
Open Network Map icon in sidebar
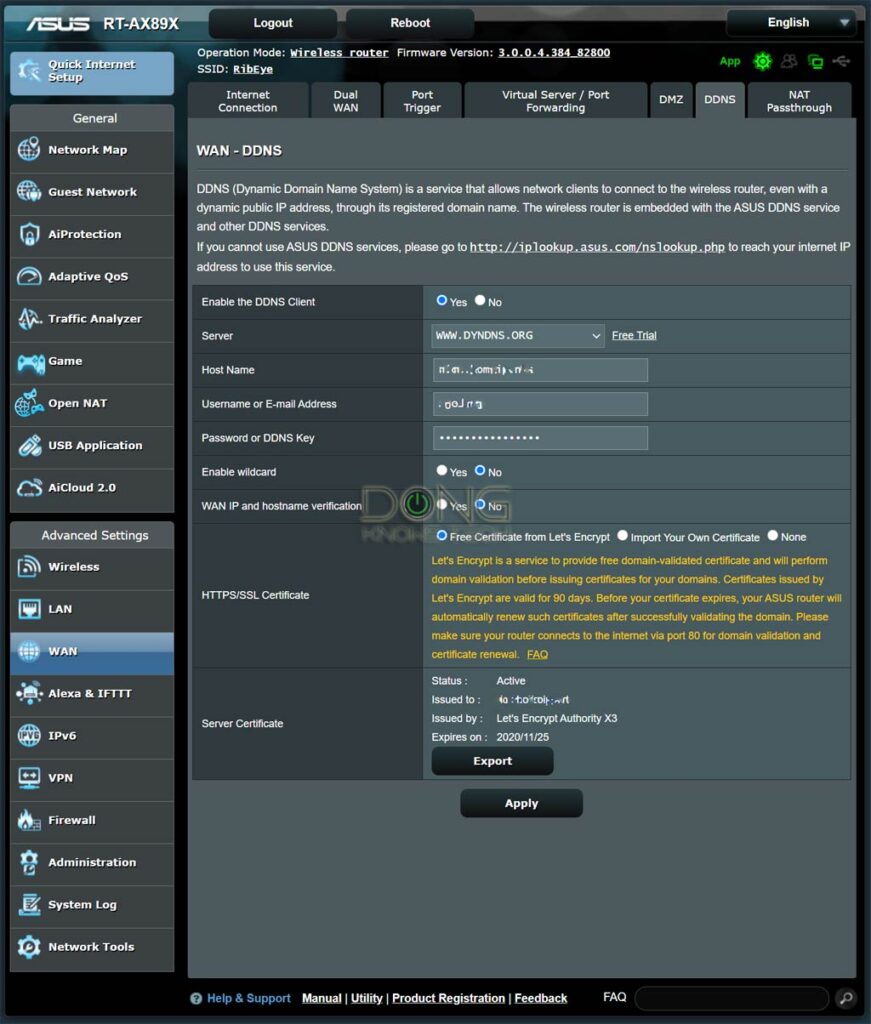(29, 150)
